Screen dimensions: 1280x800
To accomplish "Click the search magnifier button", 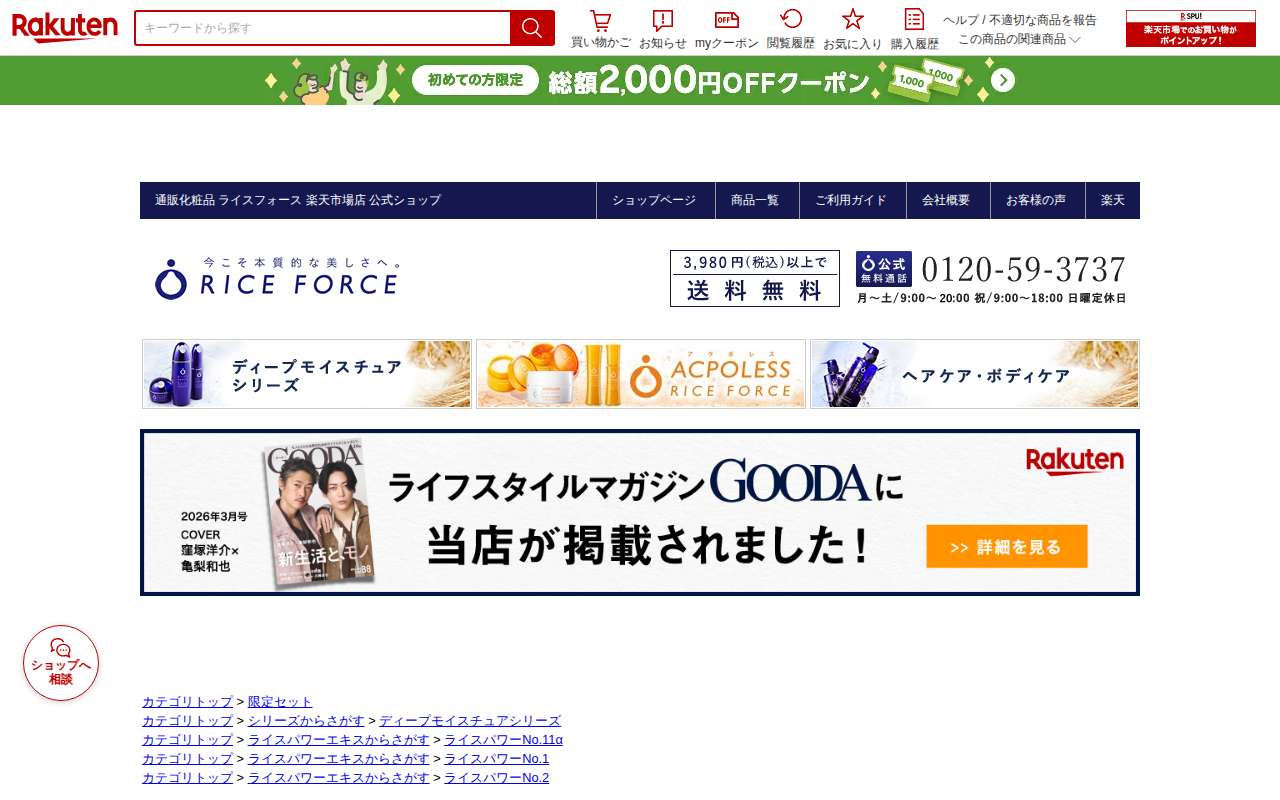I will (532, 28).
